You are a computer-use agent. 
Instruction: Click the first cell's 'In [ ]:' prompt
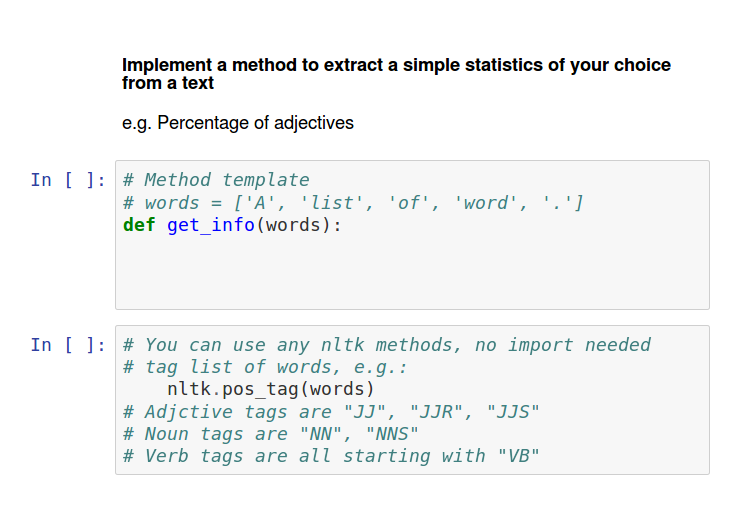[68, 180]
